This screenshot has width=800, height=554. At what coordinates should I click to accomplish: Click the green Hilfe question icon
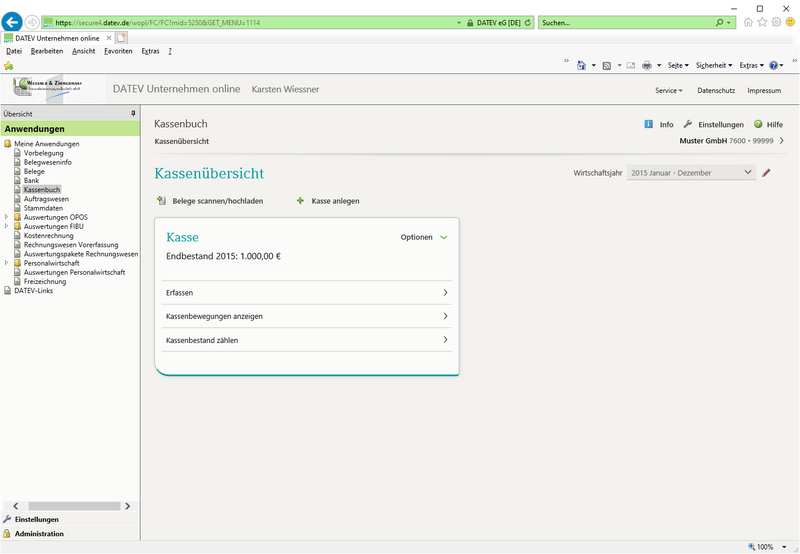point(758,124)
